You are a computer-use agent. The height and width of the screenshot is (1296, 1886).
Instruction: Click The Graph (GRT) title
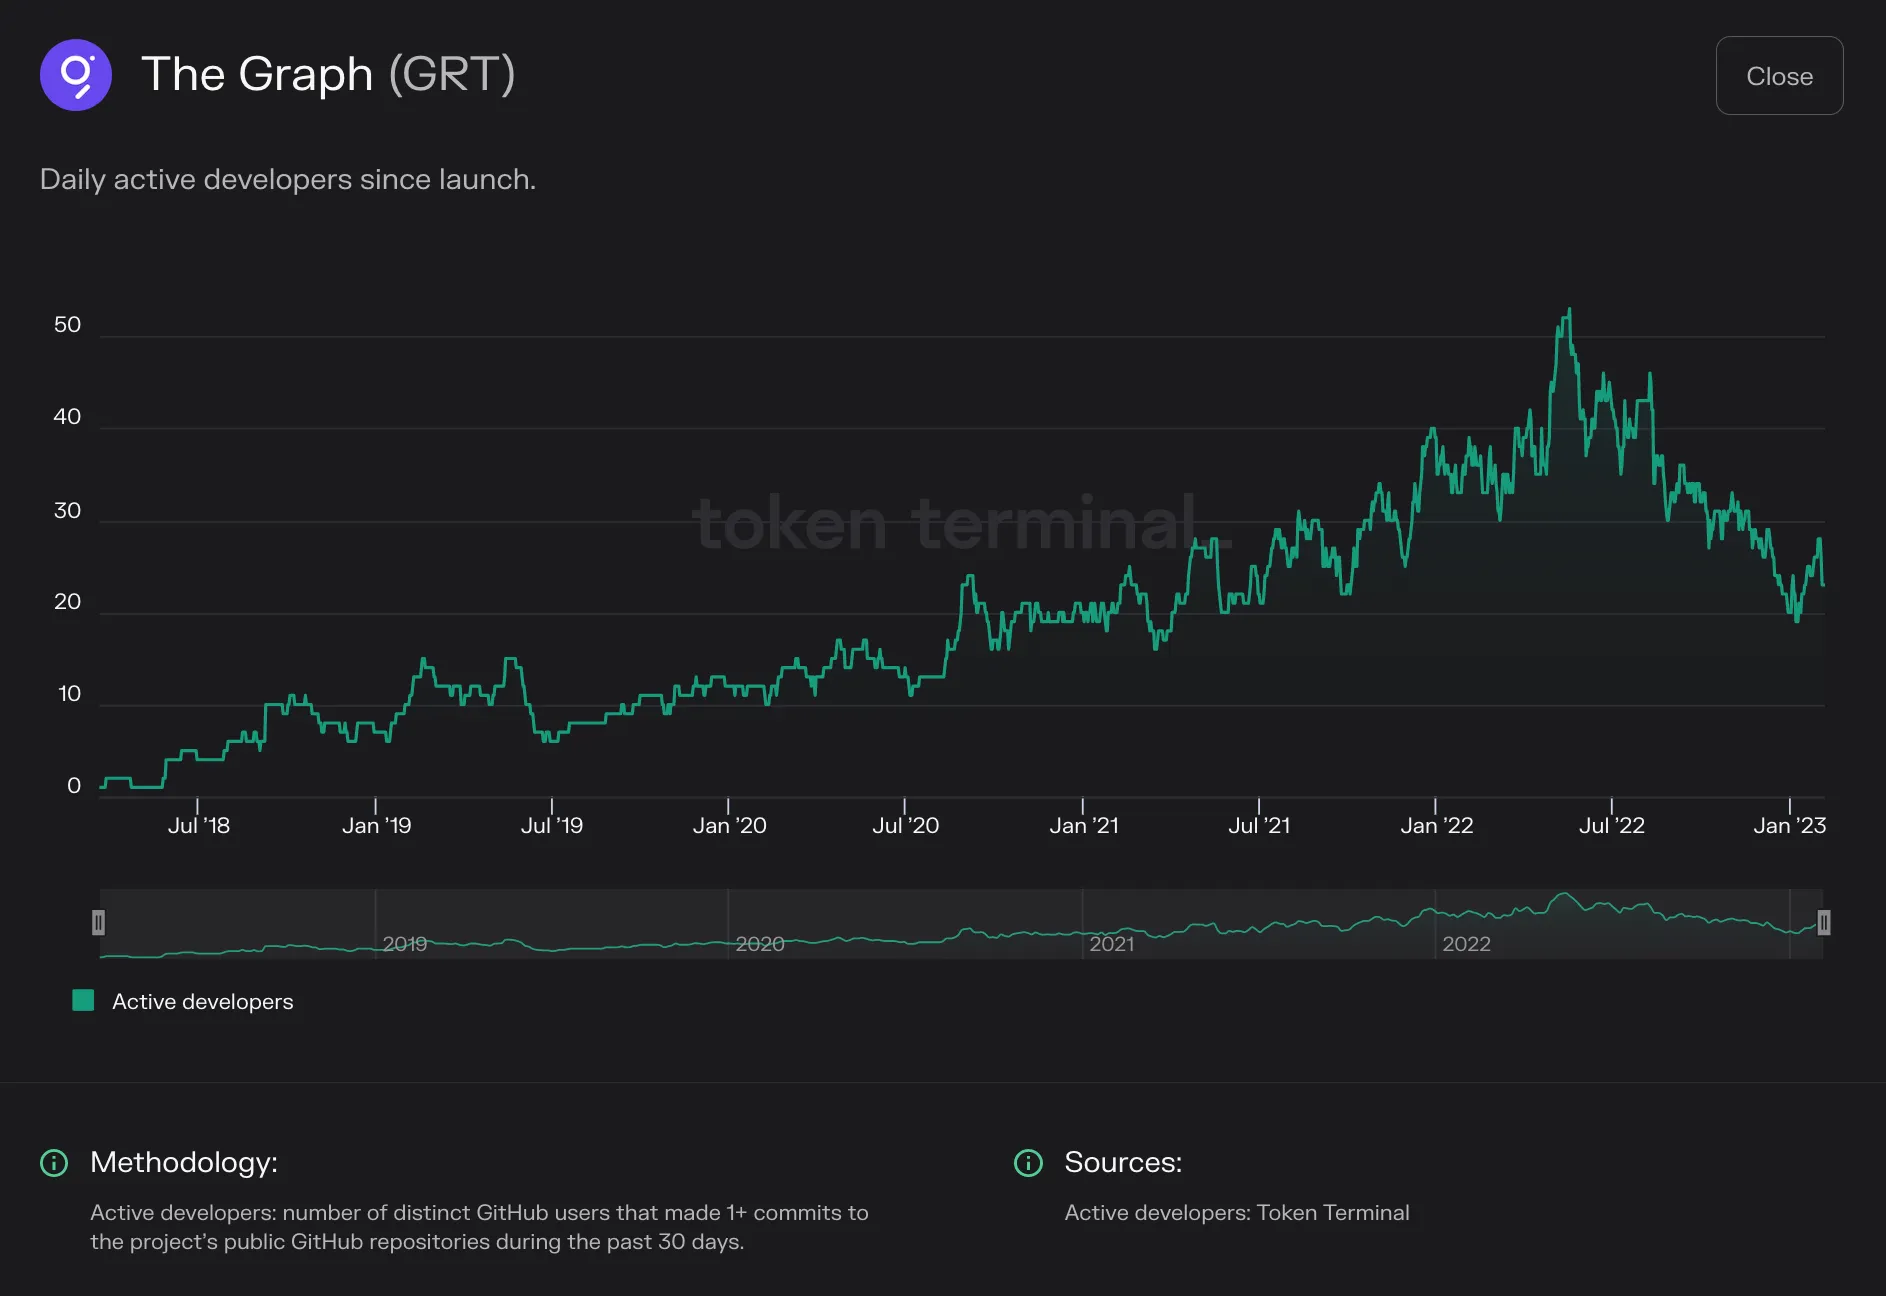coord(328,75)
